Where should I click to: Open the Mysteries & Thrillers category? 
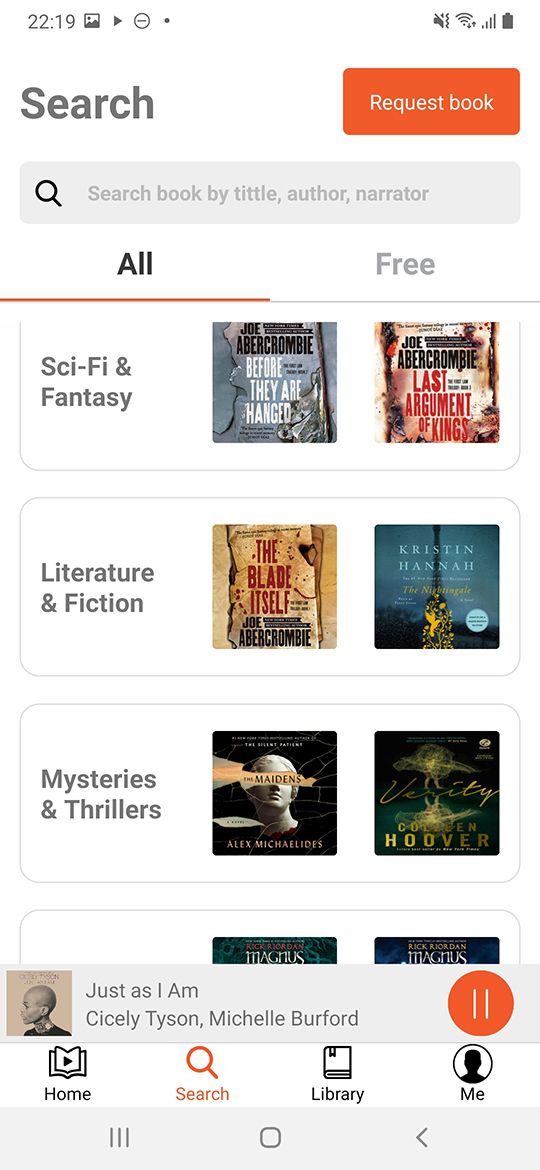click(270, 793)
